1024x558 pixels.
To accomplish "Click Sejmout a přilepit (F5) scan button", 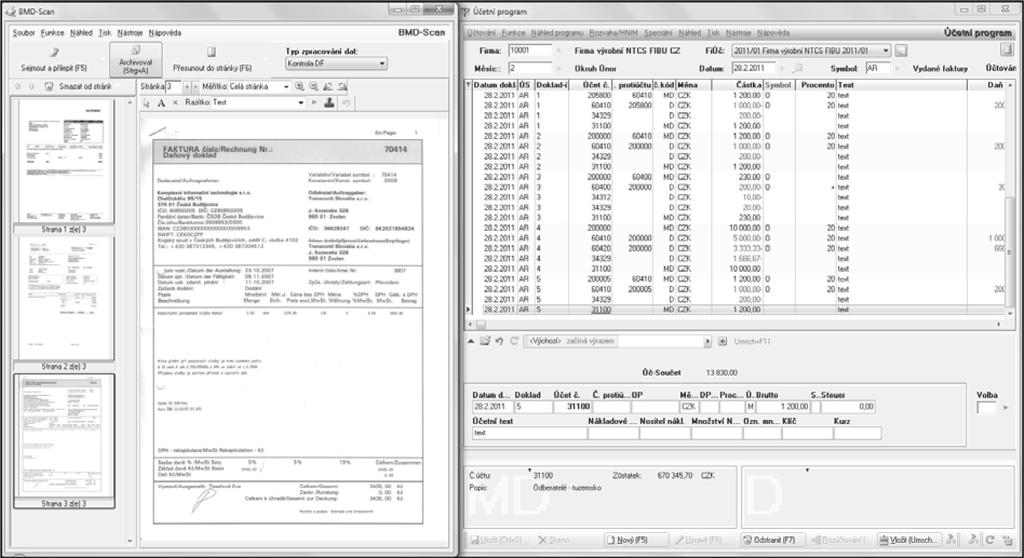I will coord(54,59).
